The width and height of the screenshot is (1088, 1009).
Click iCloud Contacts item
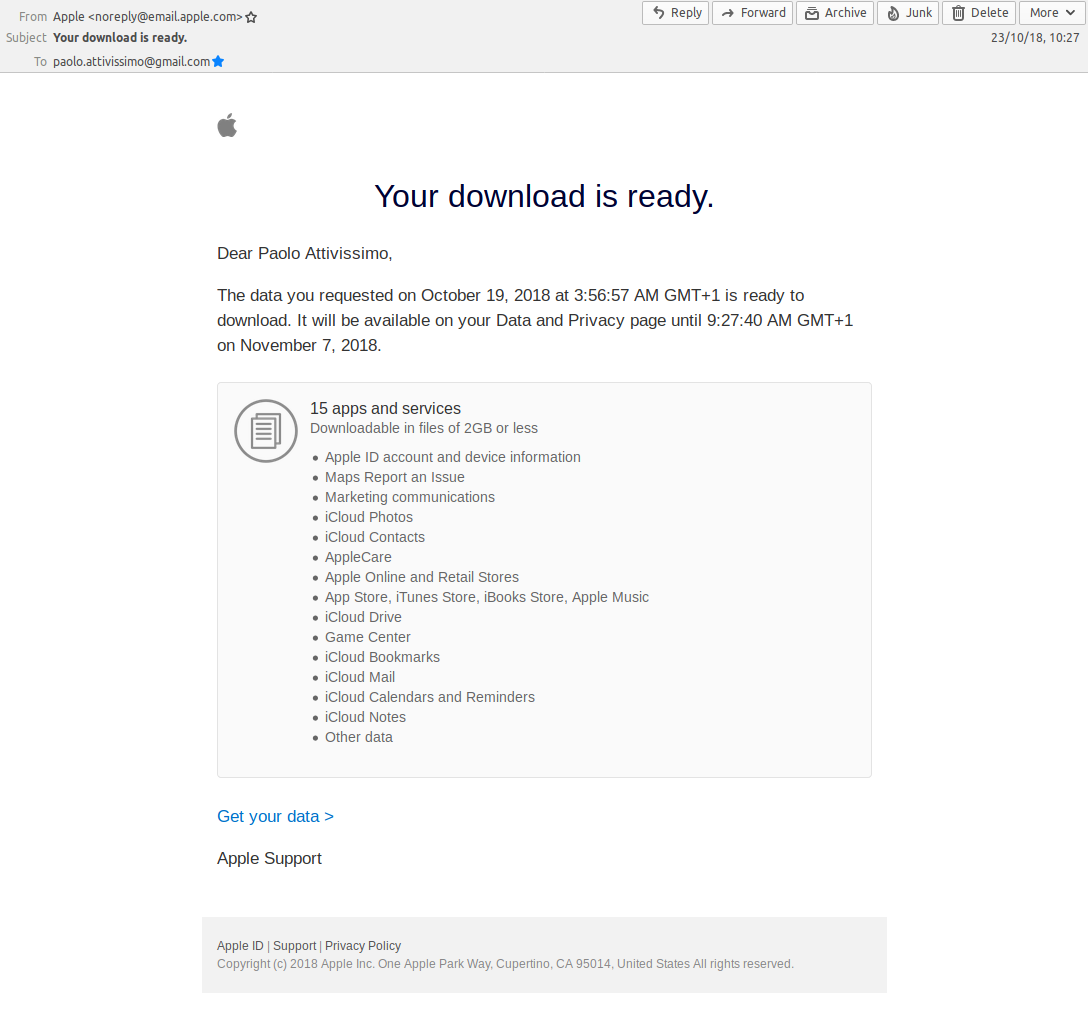(x=375, y=537)
